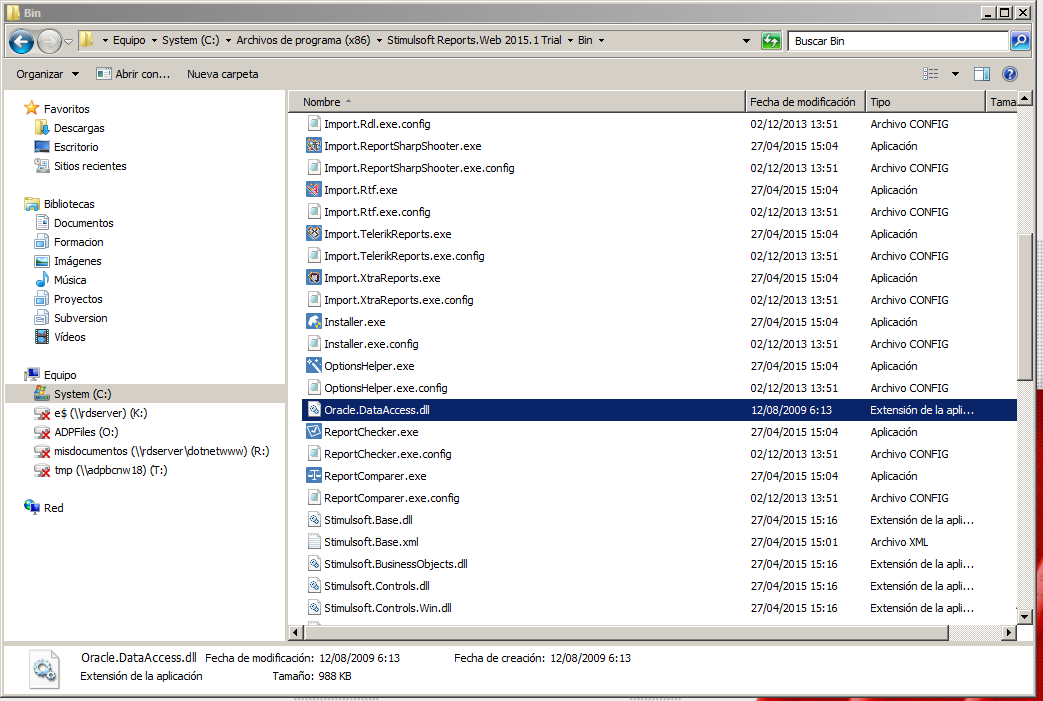This screenshot has height=701, width=1043.
Task: Go back with the blue Back arrow
Action: pos(21,41)
